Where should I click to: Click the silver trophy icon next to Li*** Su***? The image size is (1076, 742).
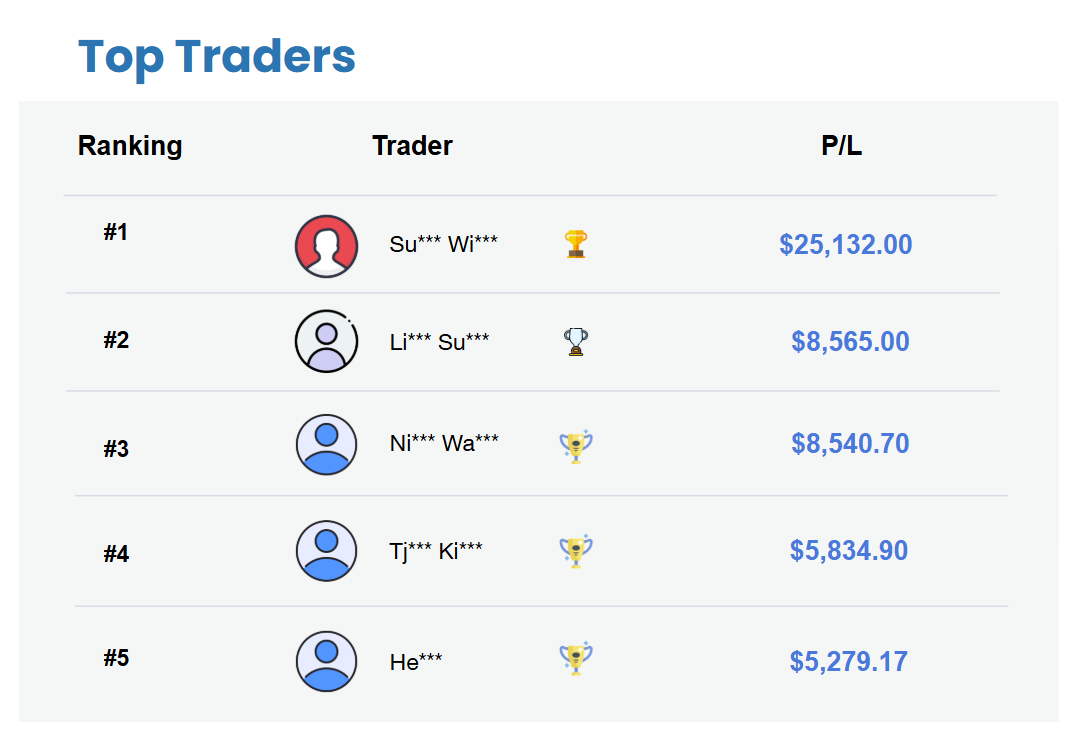point(575,341)
